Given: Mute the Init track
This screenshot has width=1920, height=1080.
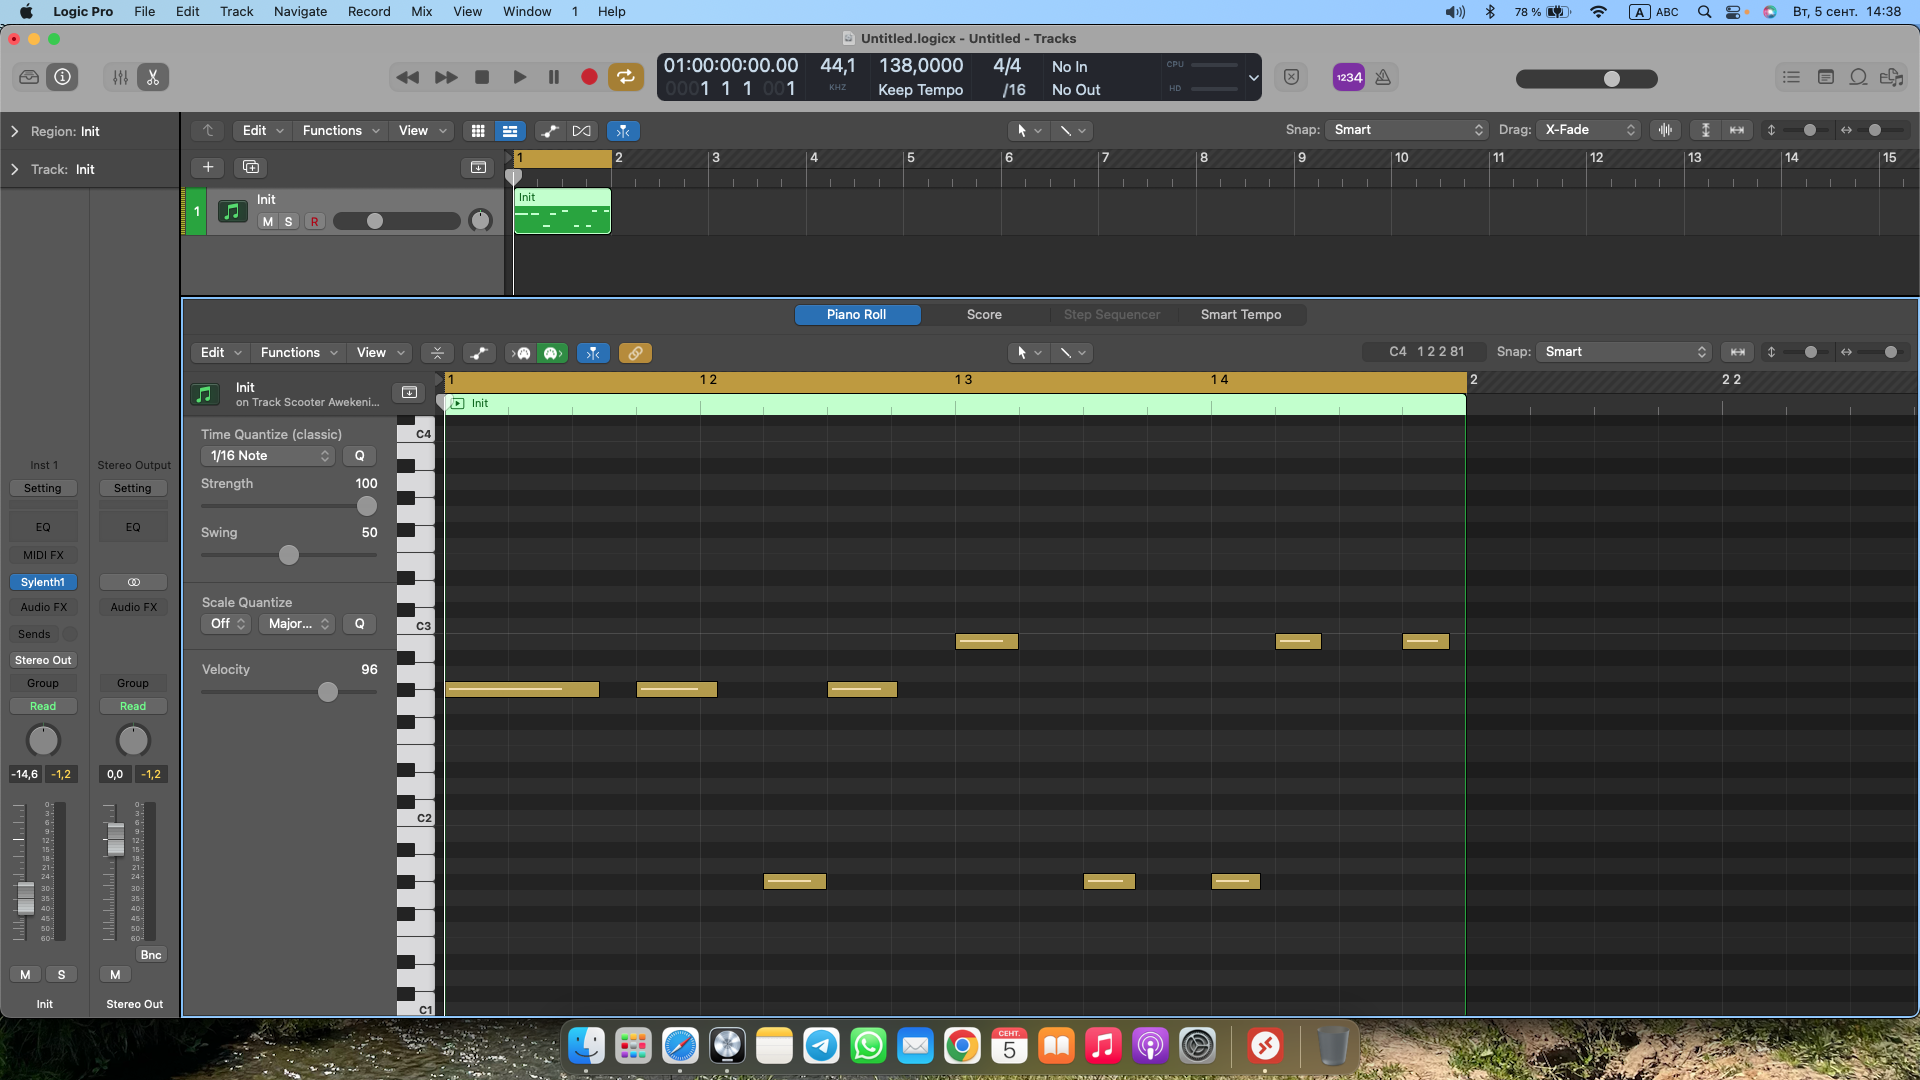Looking at the screenshot, I should click(267, 222).
